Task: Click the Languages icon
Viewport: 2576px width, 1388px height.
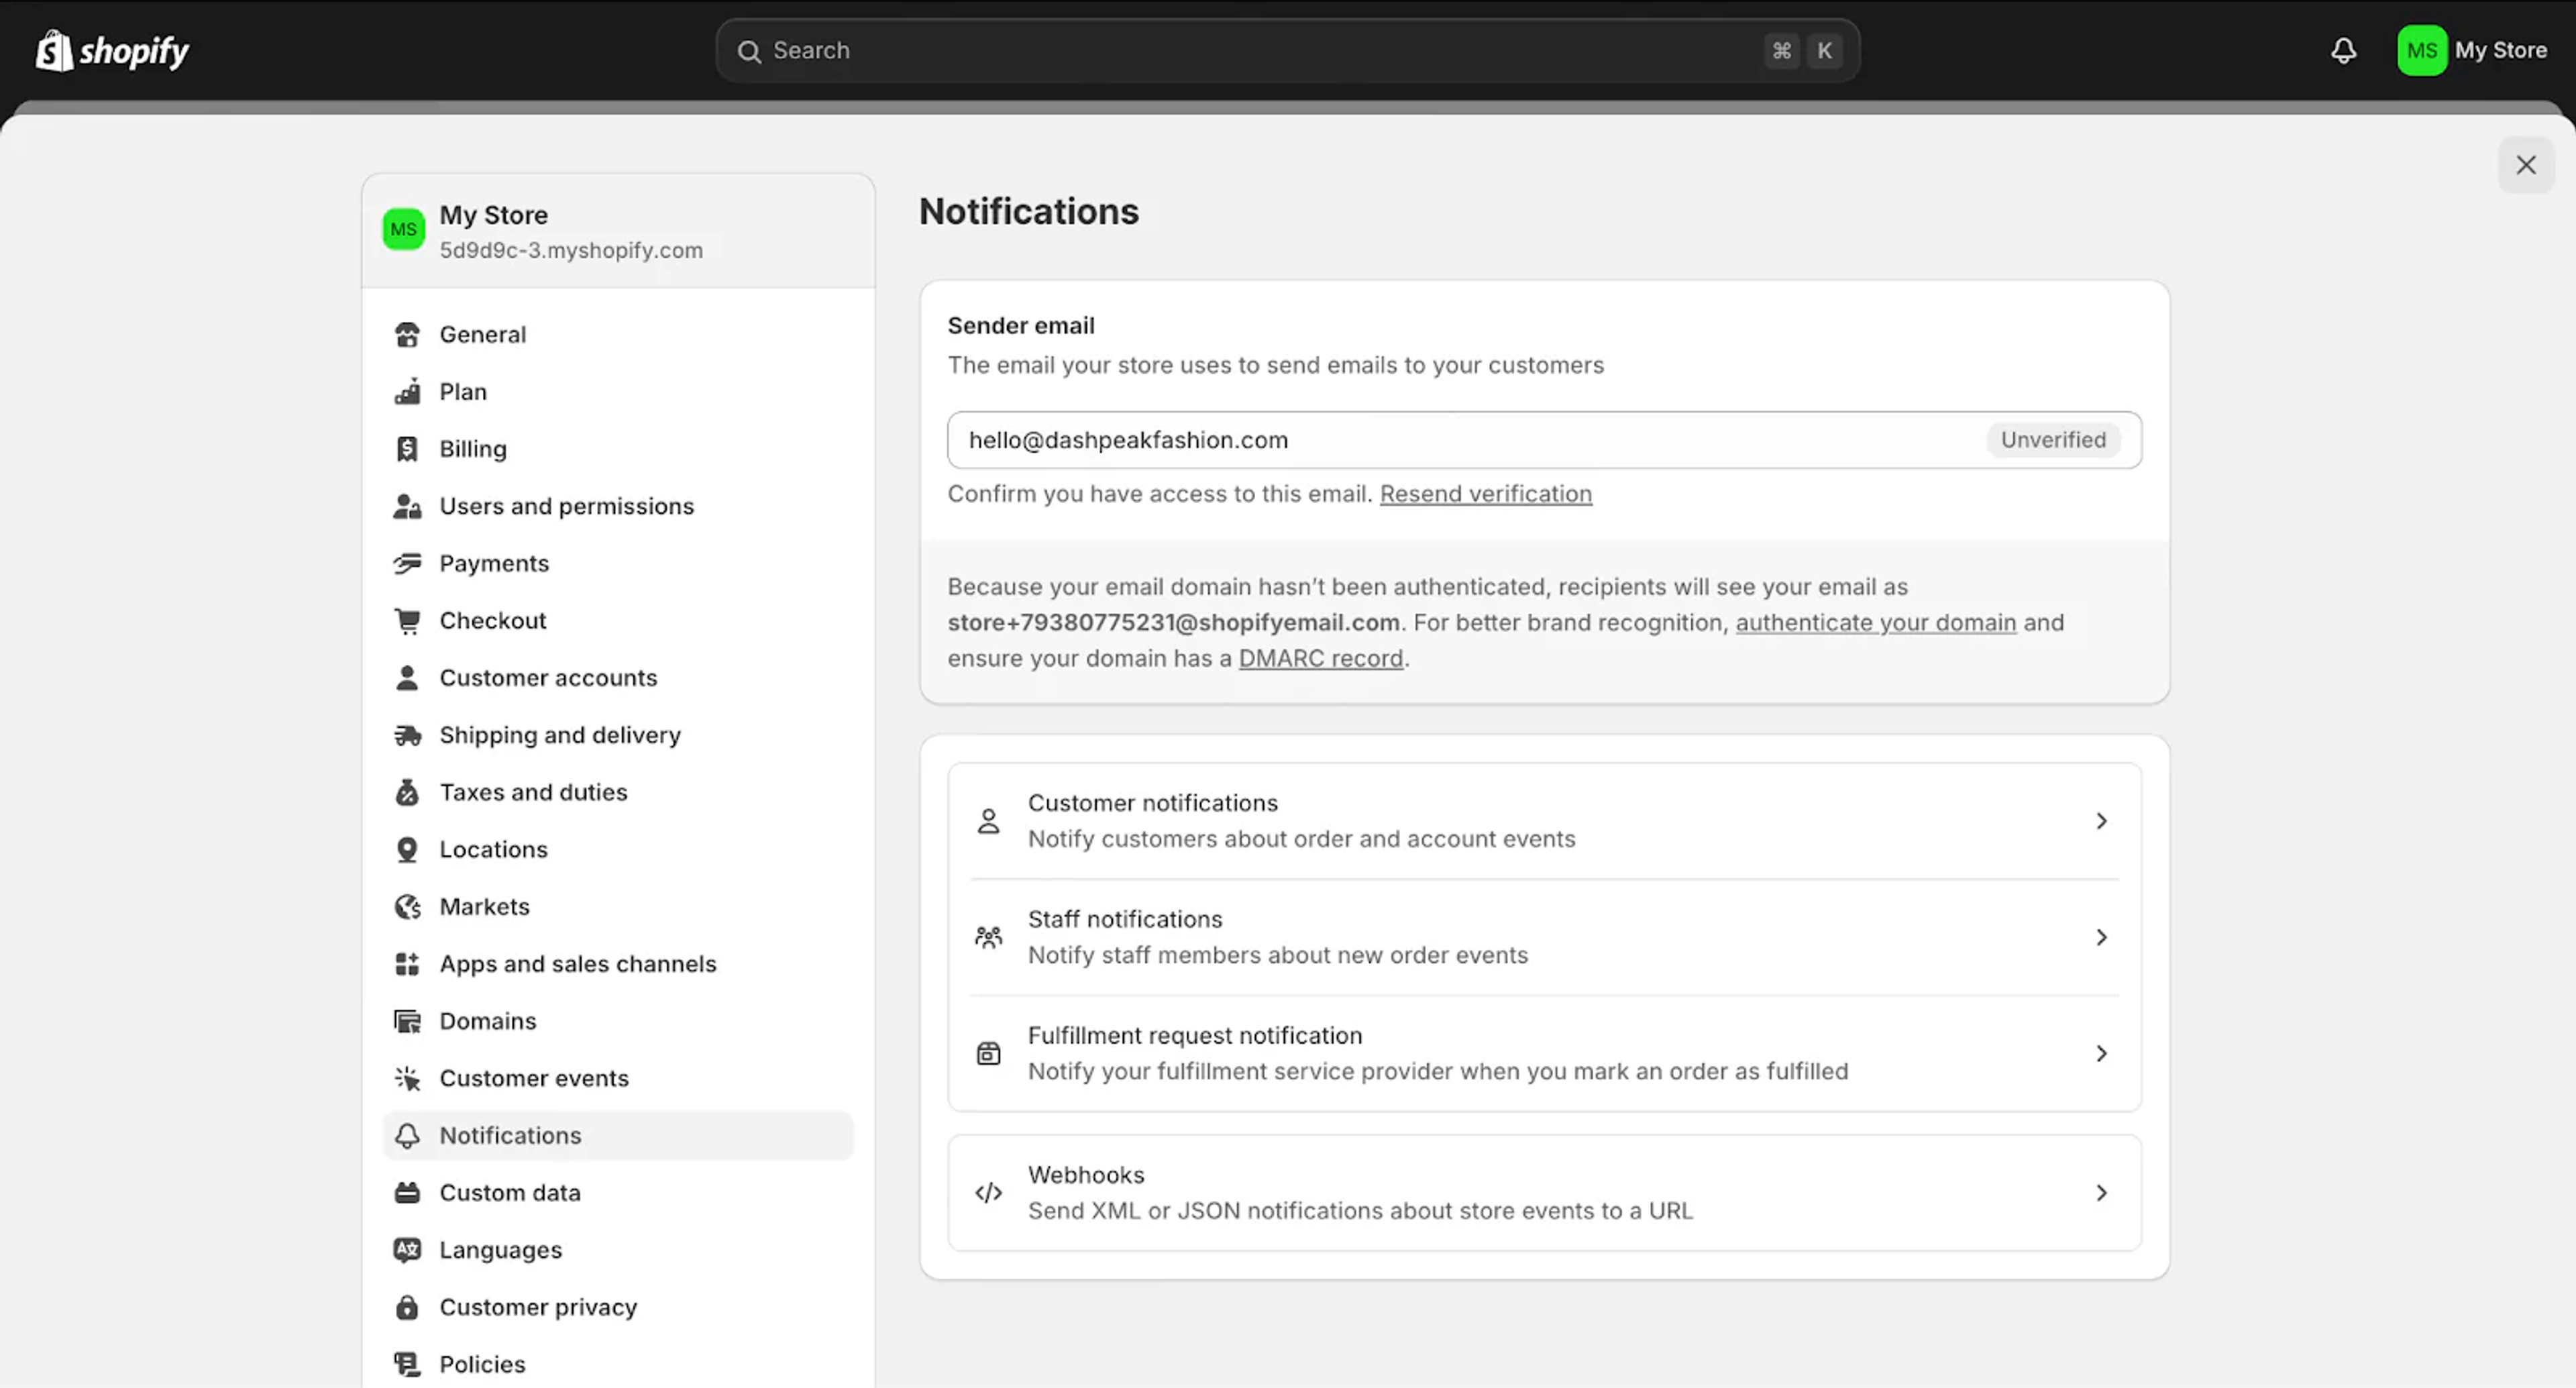Action: (407, 1250)
